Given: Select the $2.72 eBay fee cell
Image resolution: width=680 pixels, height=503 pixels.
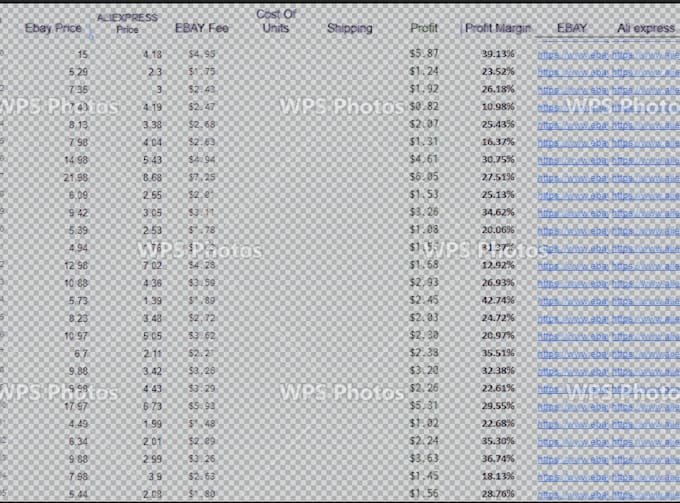Looking at the screenshot, I should (202, 318).
